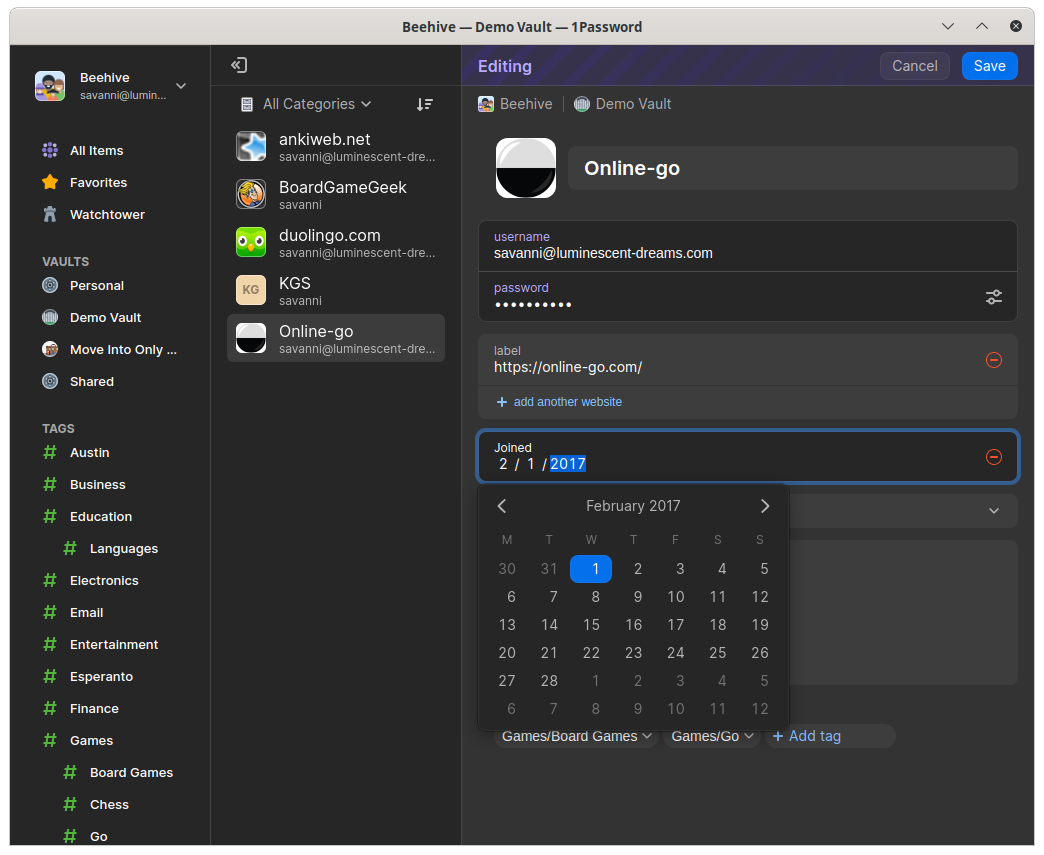Filter by the Chess tag

(109, 804)
